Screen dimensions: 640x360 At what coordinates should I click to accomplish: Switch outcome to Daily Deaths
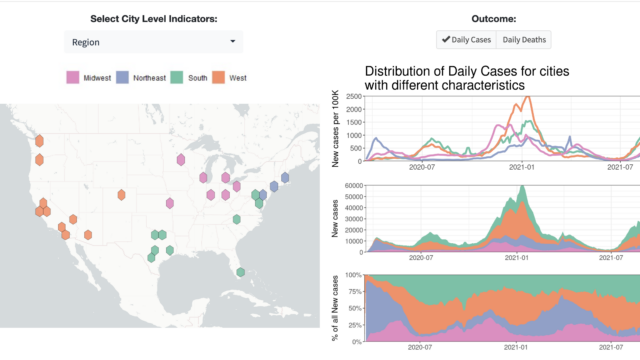tap(524, 40)
